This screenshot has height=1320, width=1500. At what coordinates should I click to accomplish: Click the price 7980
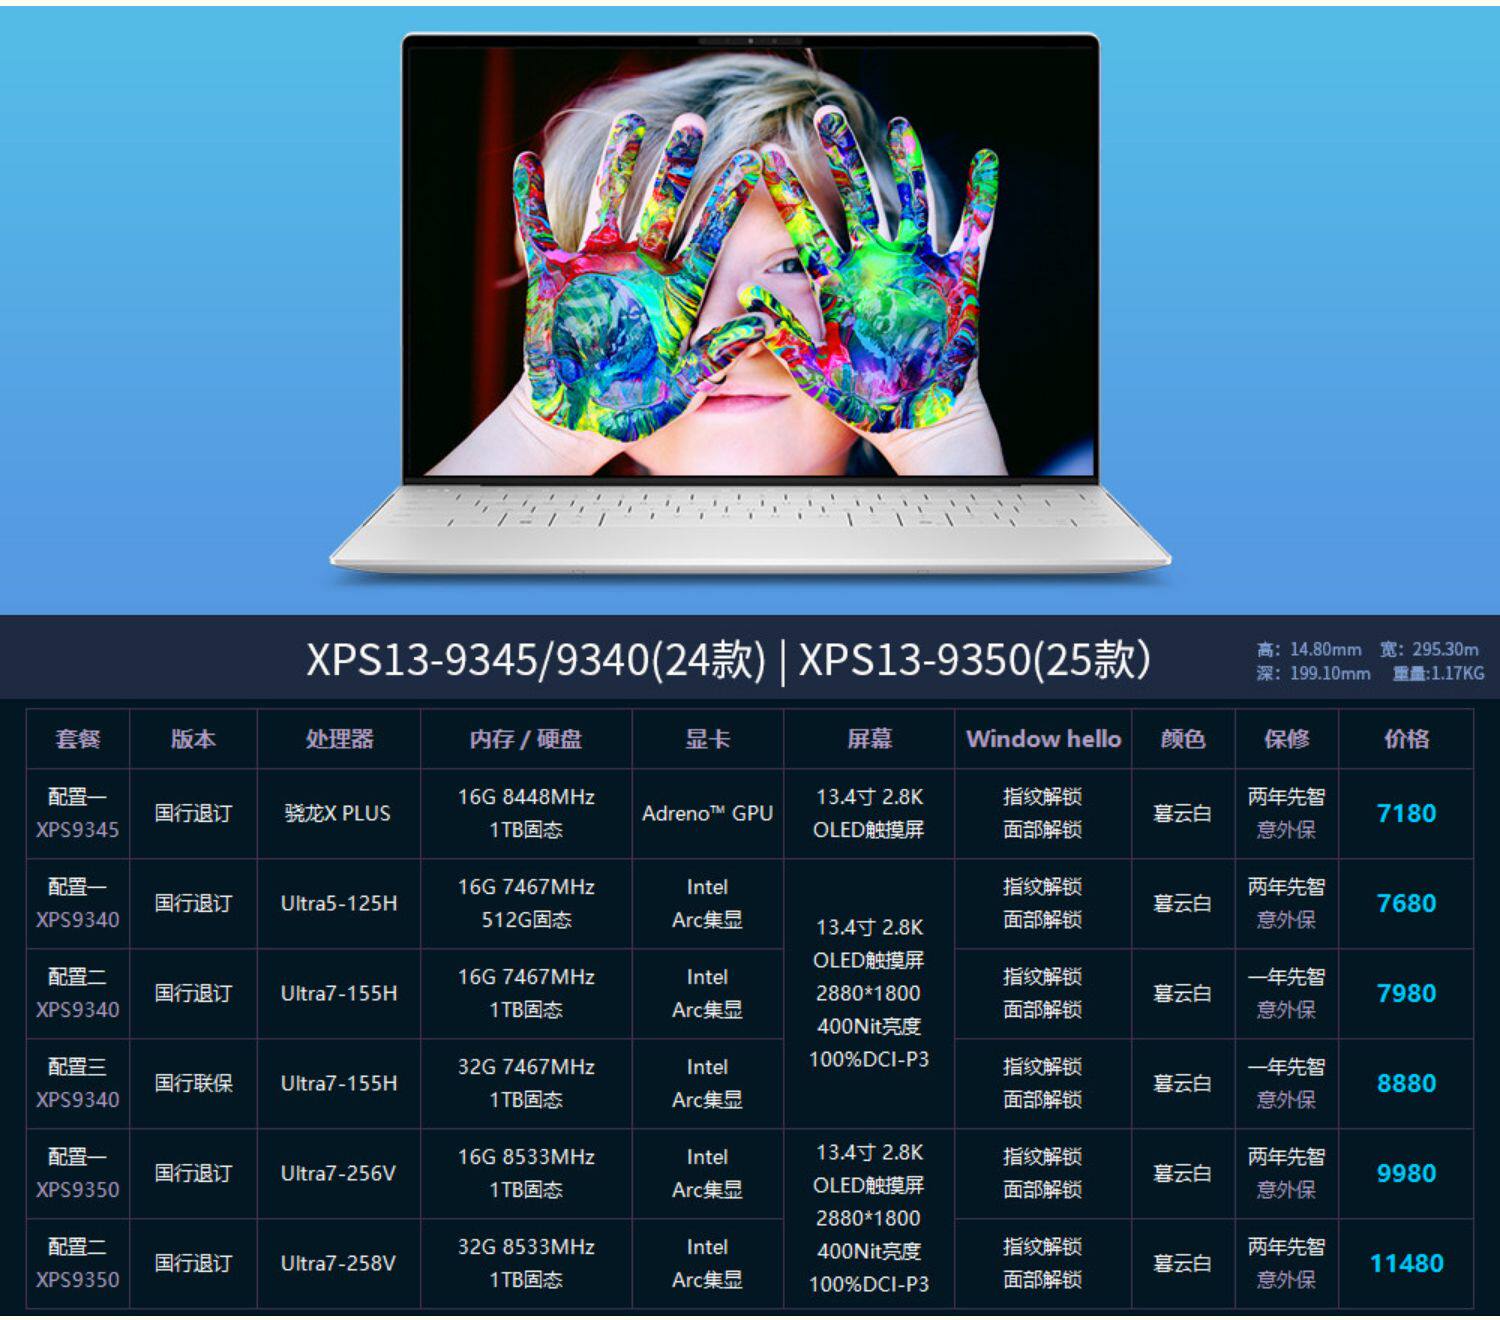1406,993
